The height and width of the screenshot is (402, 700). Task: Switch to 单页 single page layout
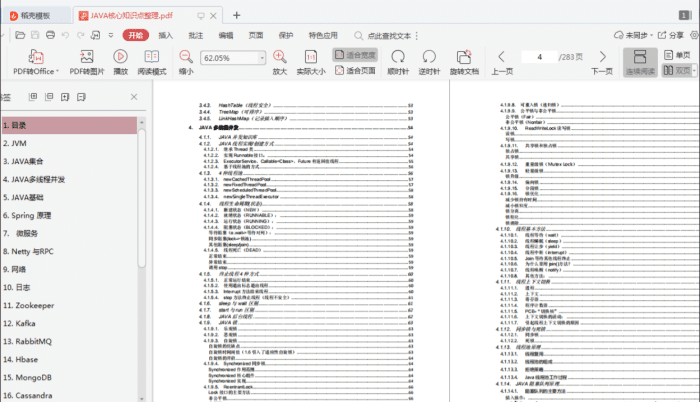[677, 55]
